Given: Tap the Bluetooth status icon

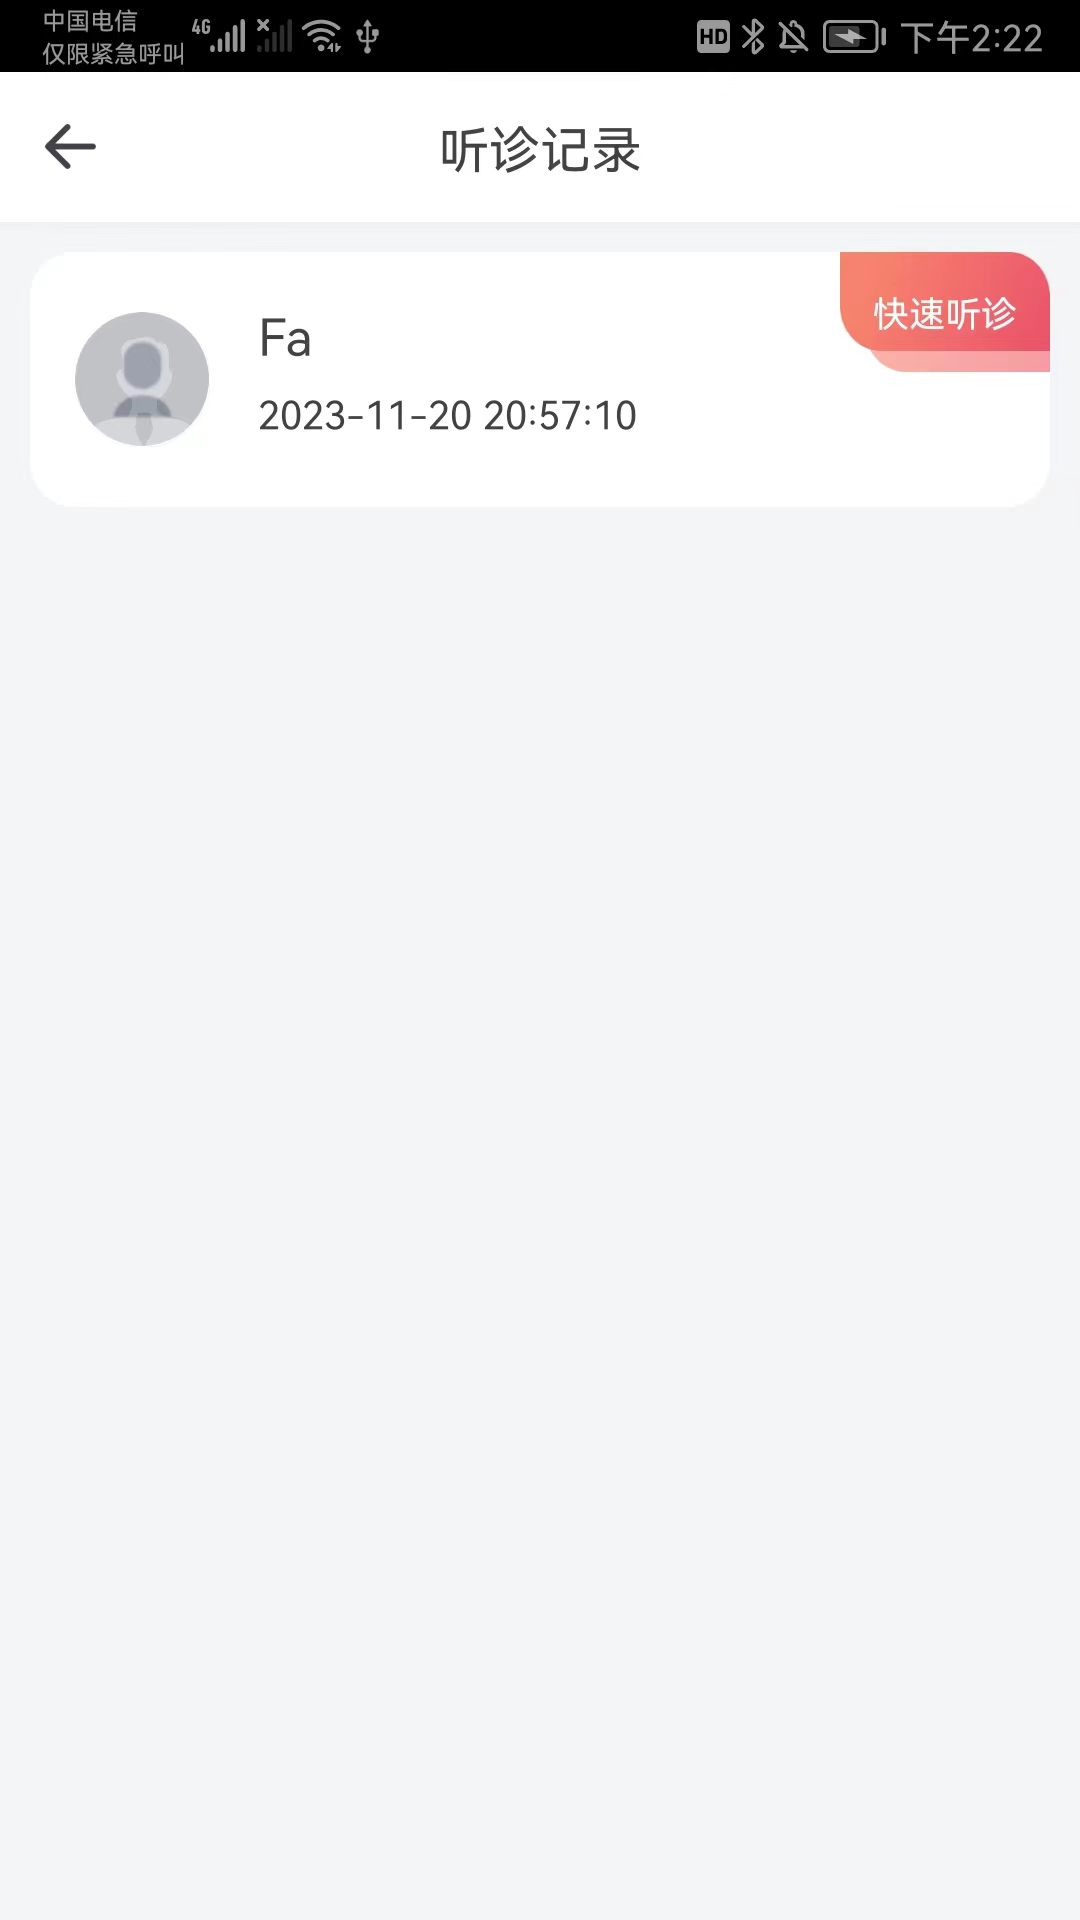Looking at the screenshot, I should coord(753,37).
